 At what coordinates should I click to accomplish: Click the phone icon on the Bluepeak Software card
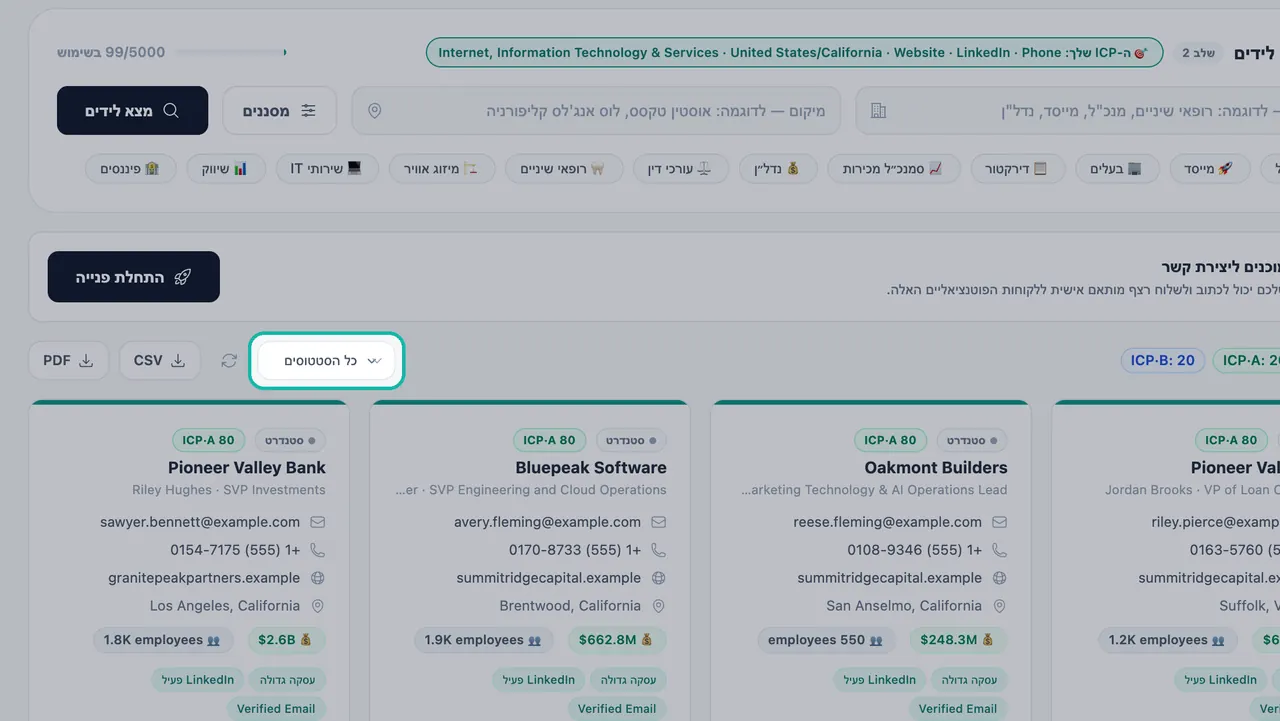(x=659, y=550)
